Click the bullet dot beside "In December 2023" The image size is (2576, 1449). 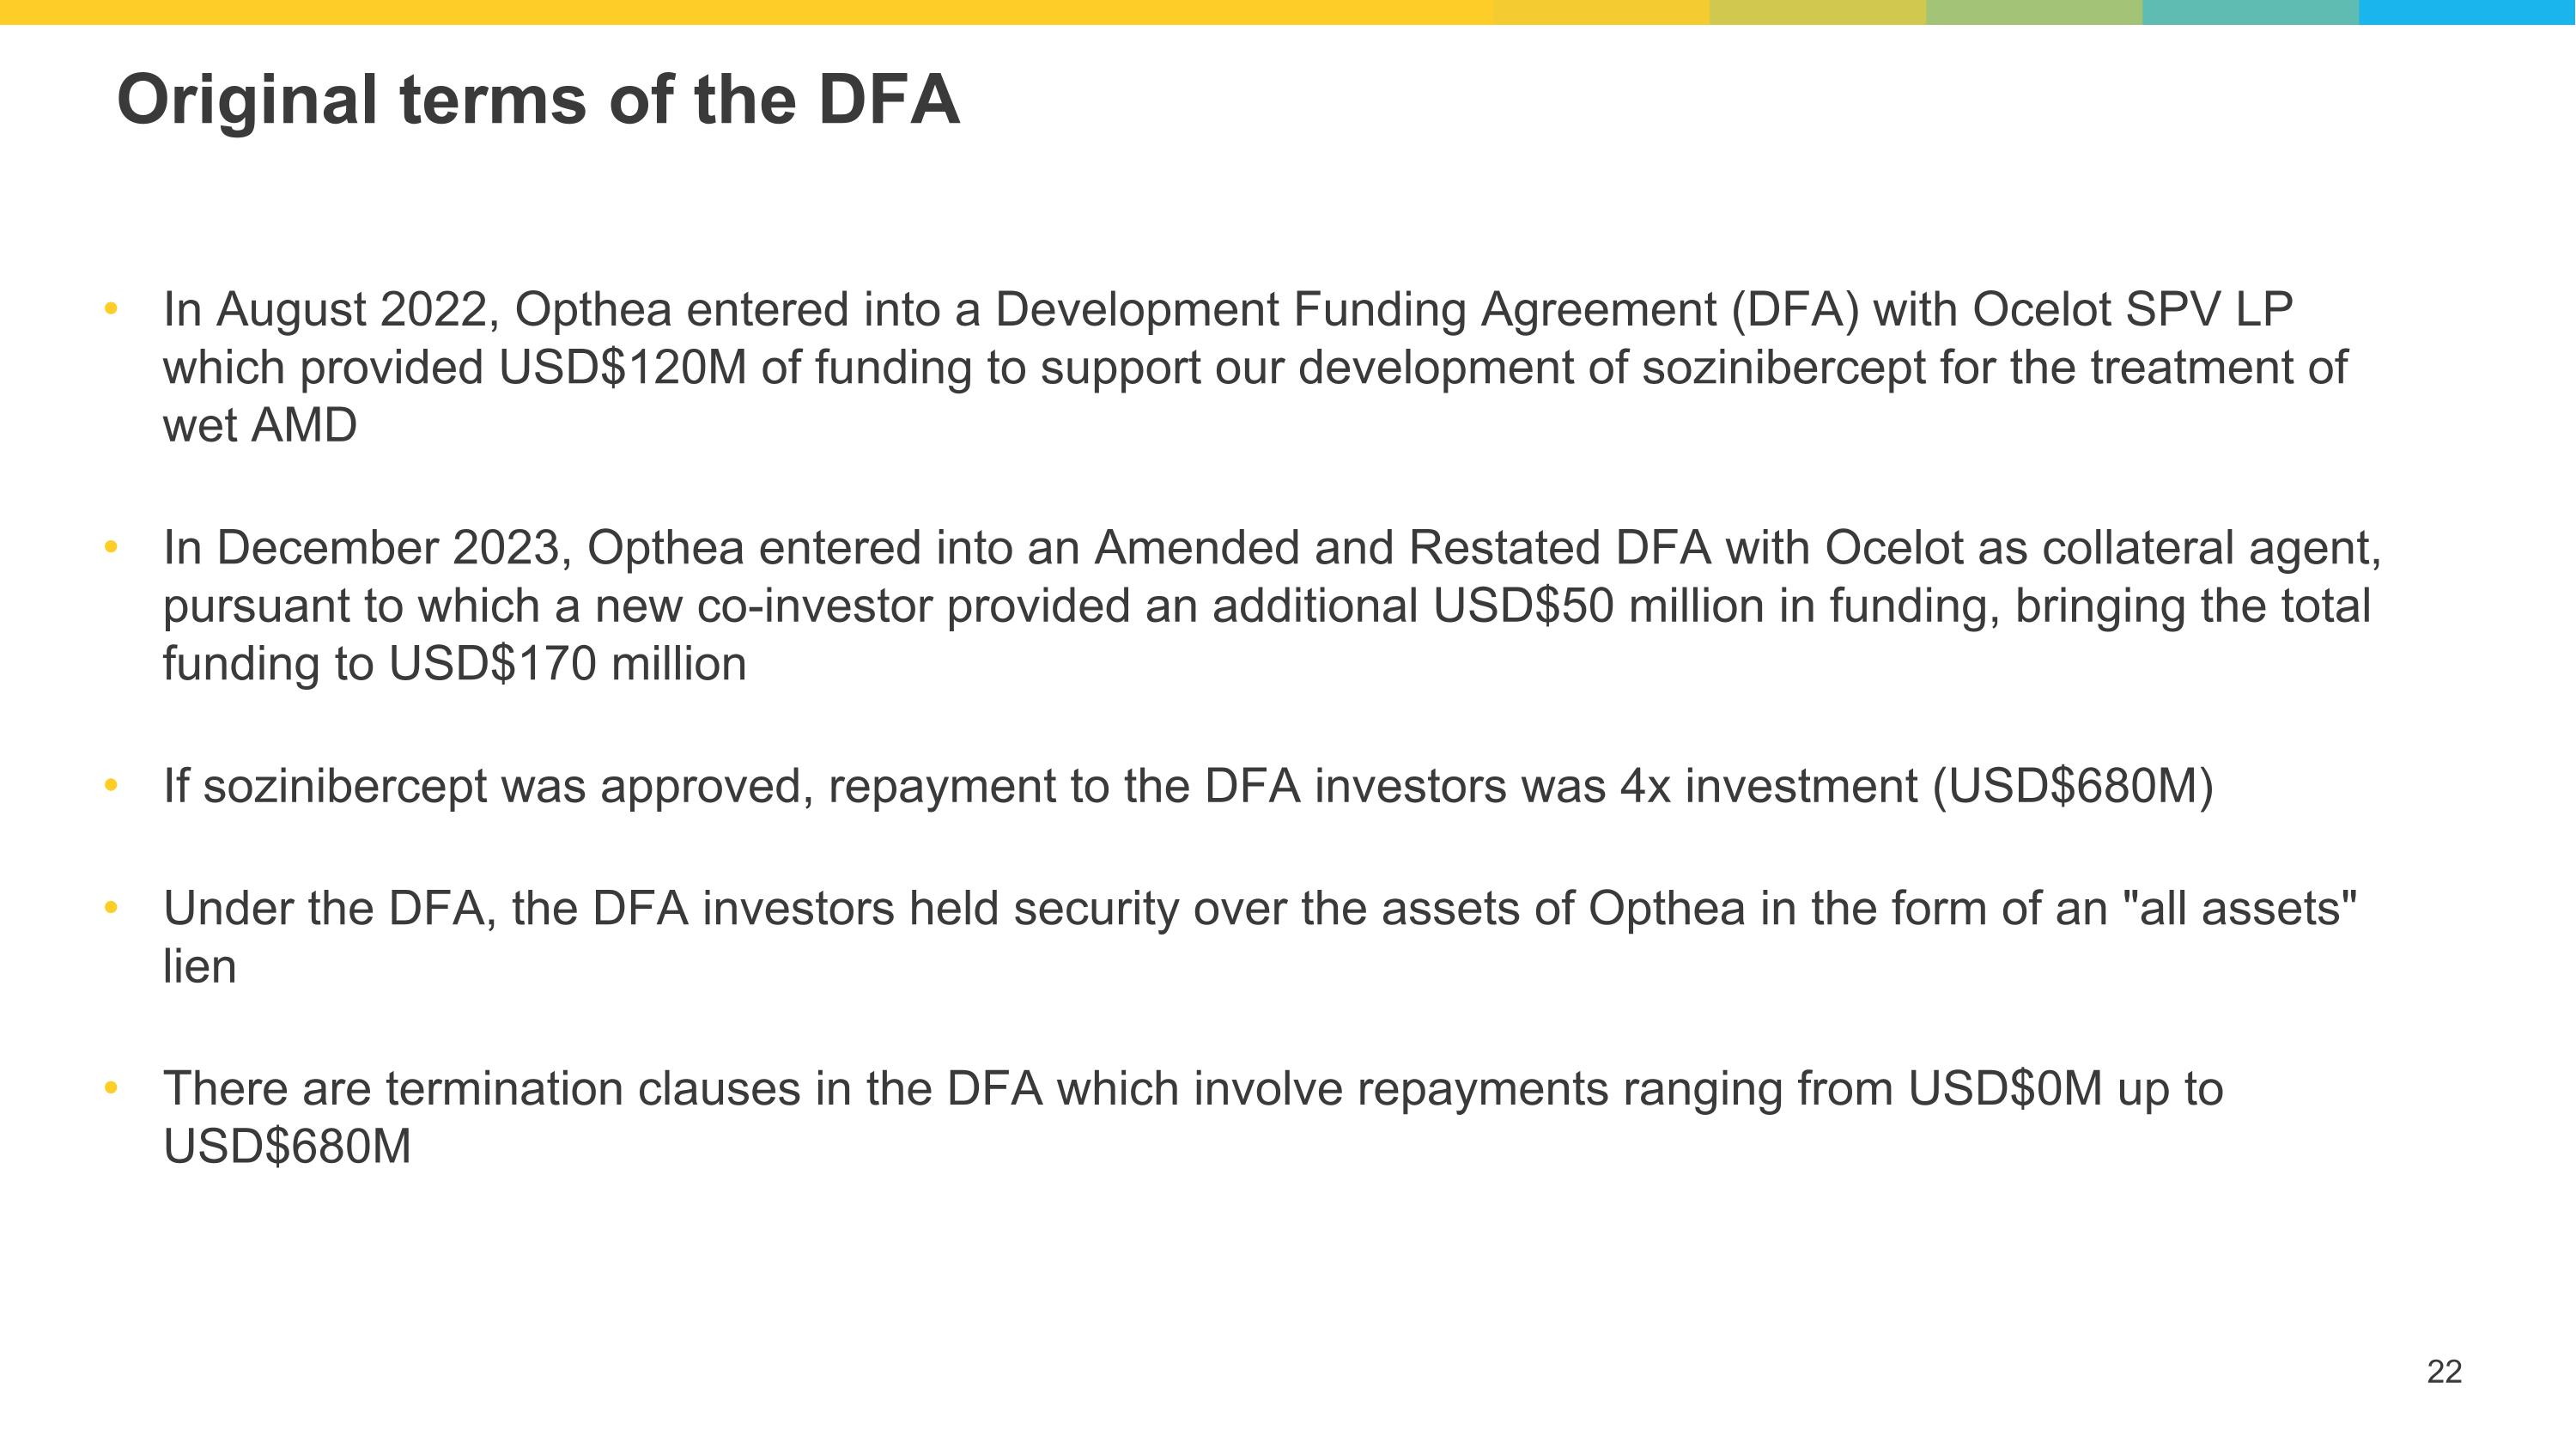click(x=111, y=547)
